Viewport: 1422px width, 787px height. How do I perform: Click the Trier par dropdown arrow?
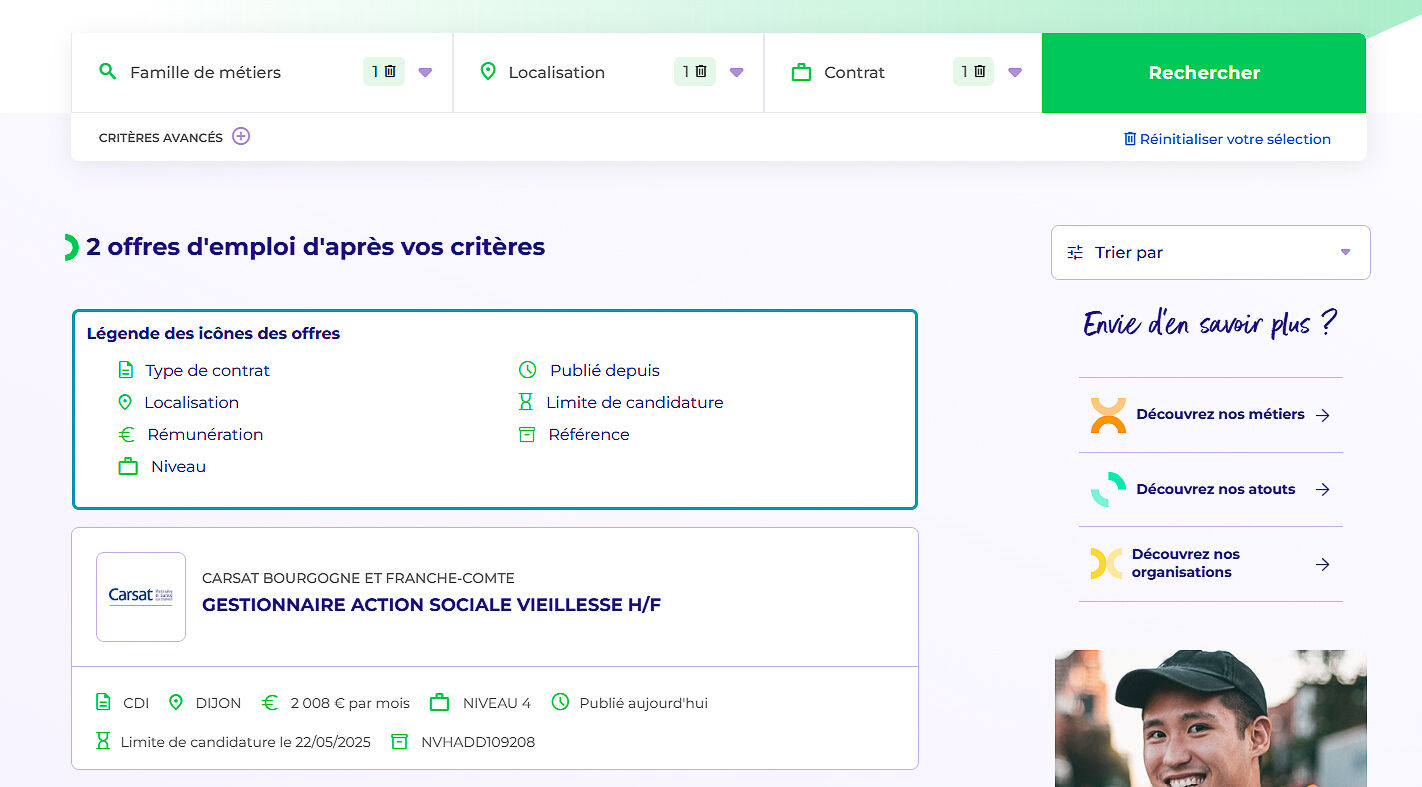point(1346,252)
